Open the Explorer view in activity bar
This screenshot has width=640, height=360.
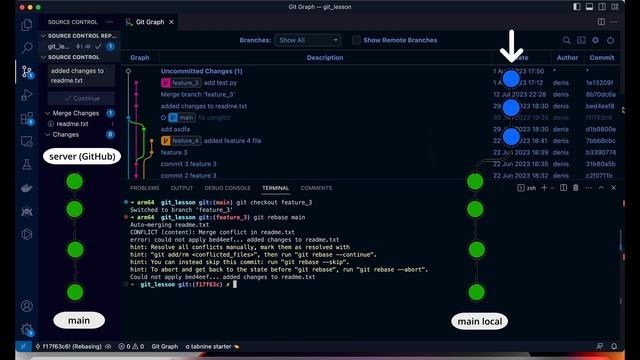(27, 25)
